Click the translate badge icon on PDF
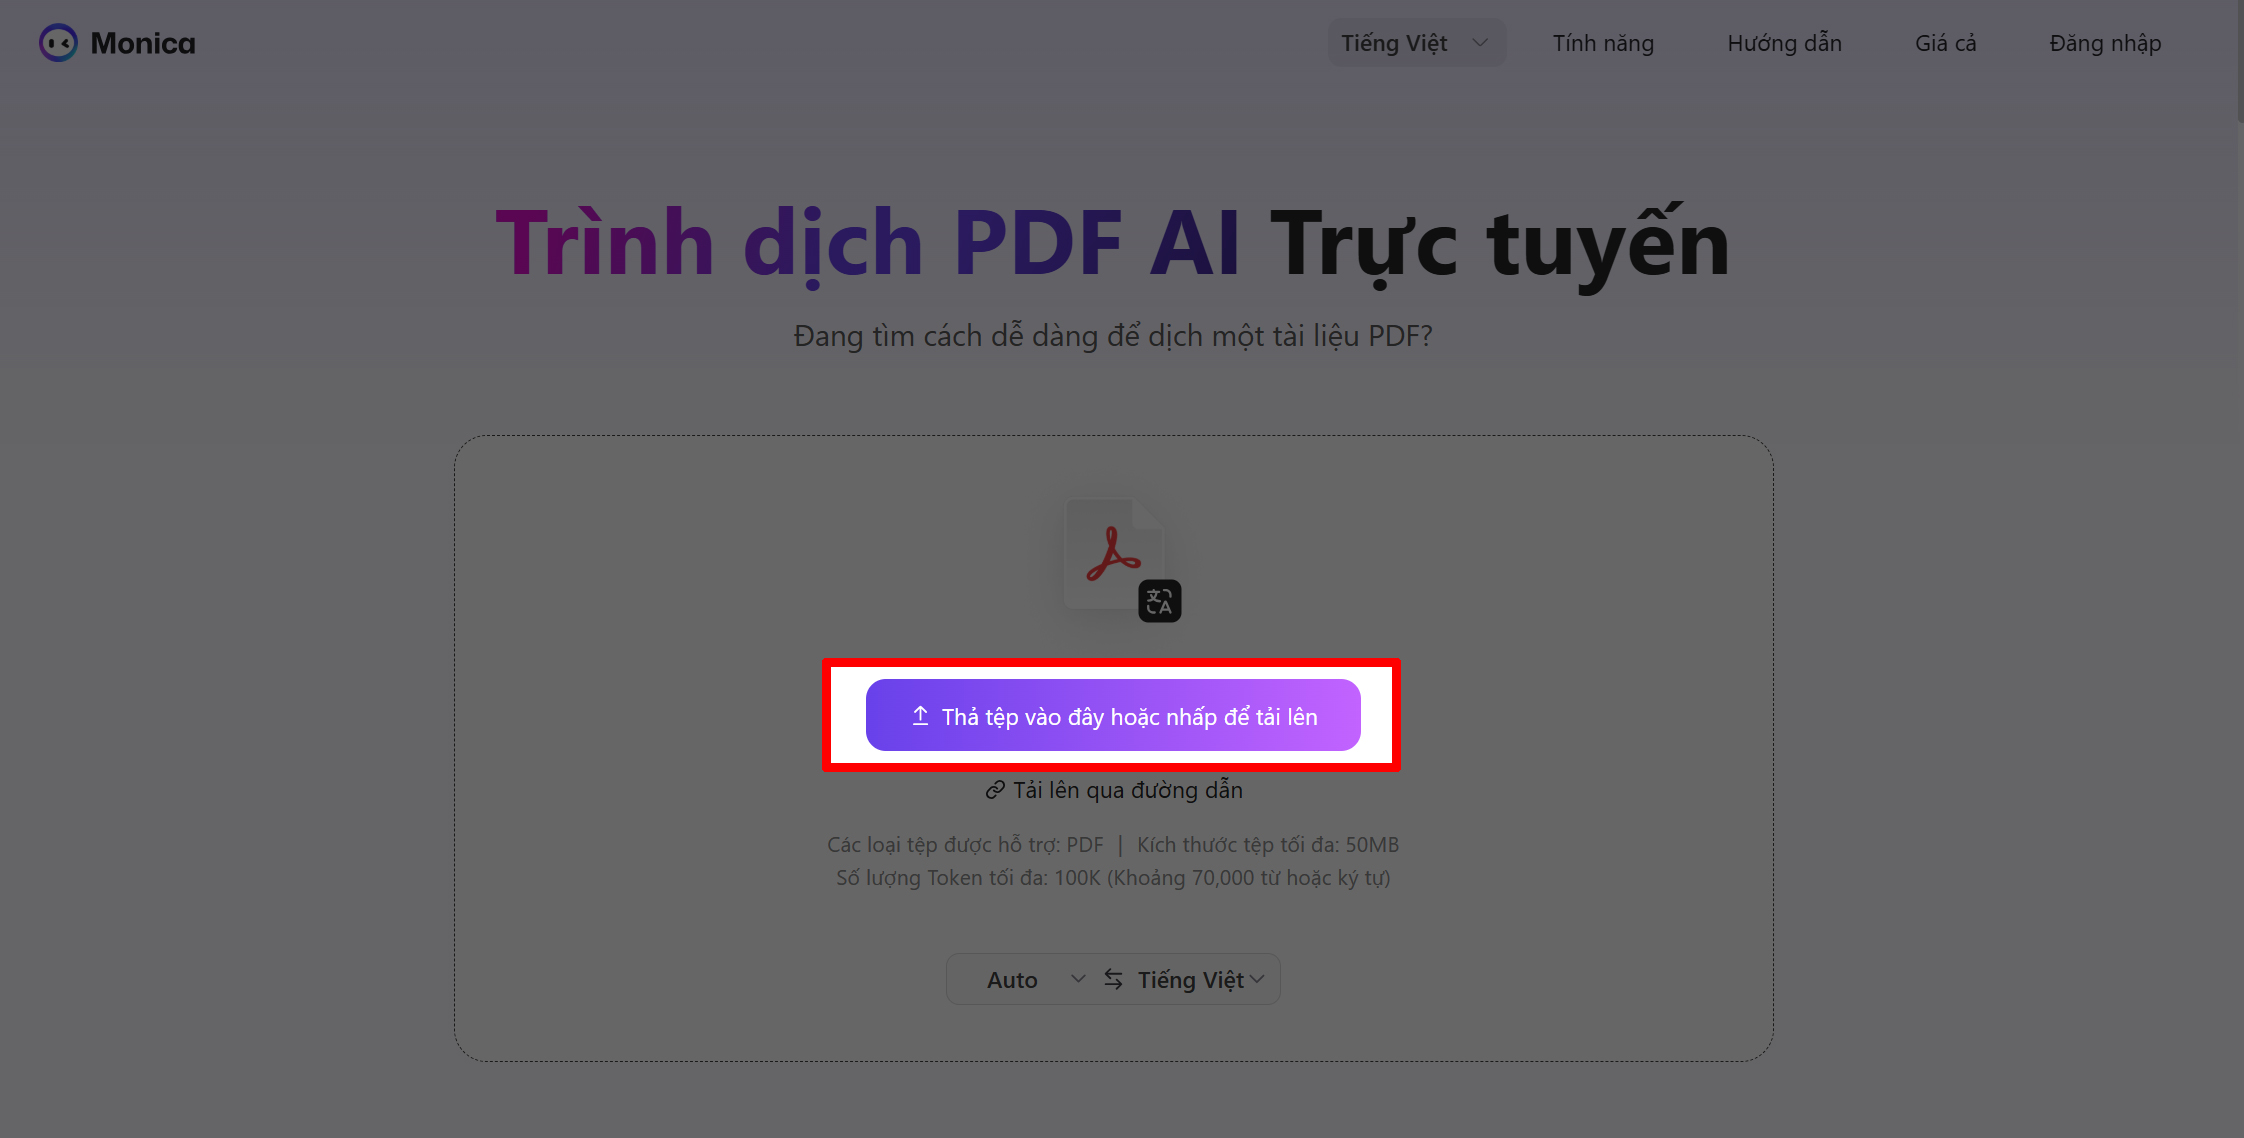This screenshot has width=2244, height=1138. (1160, 601)
